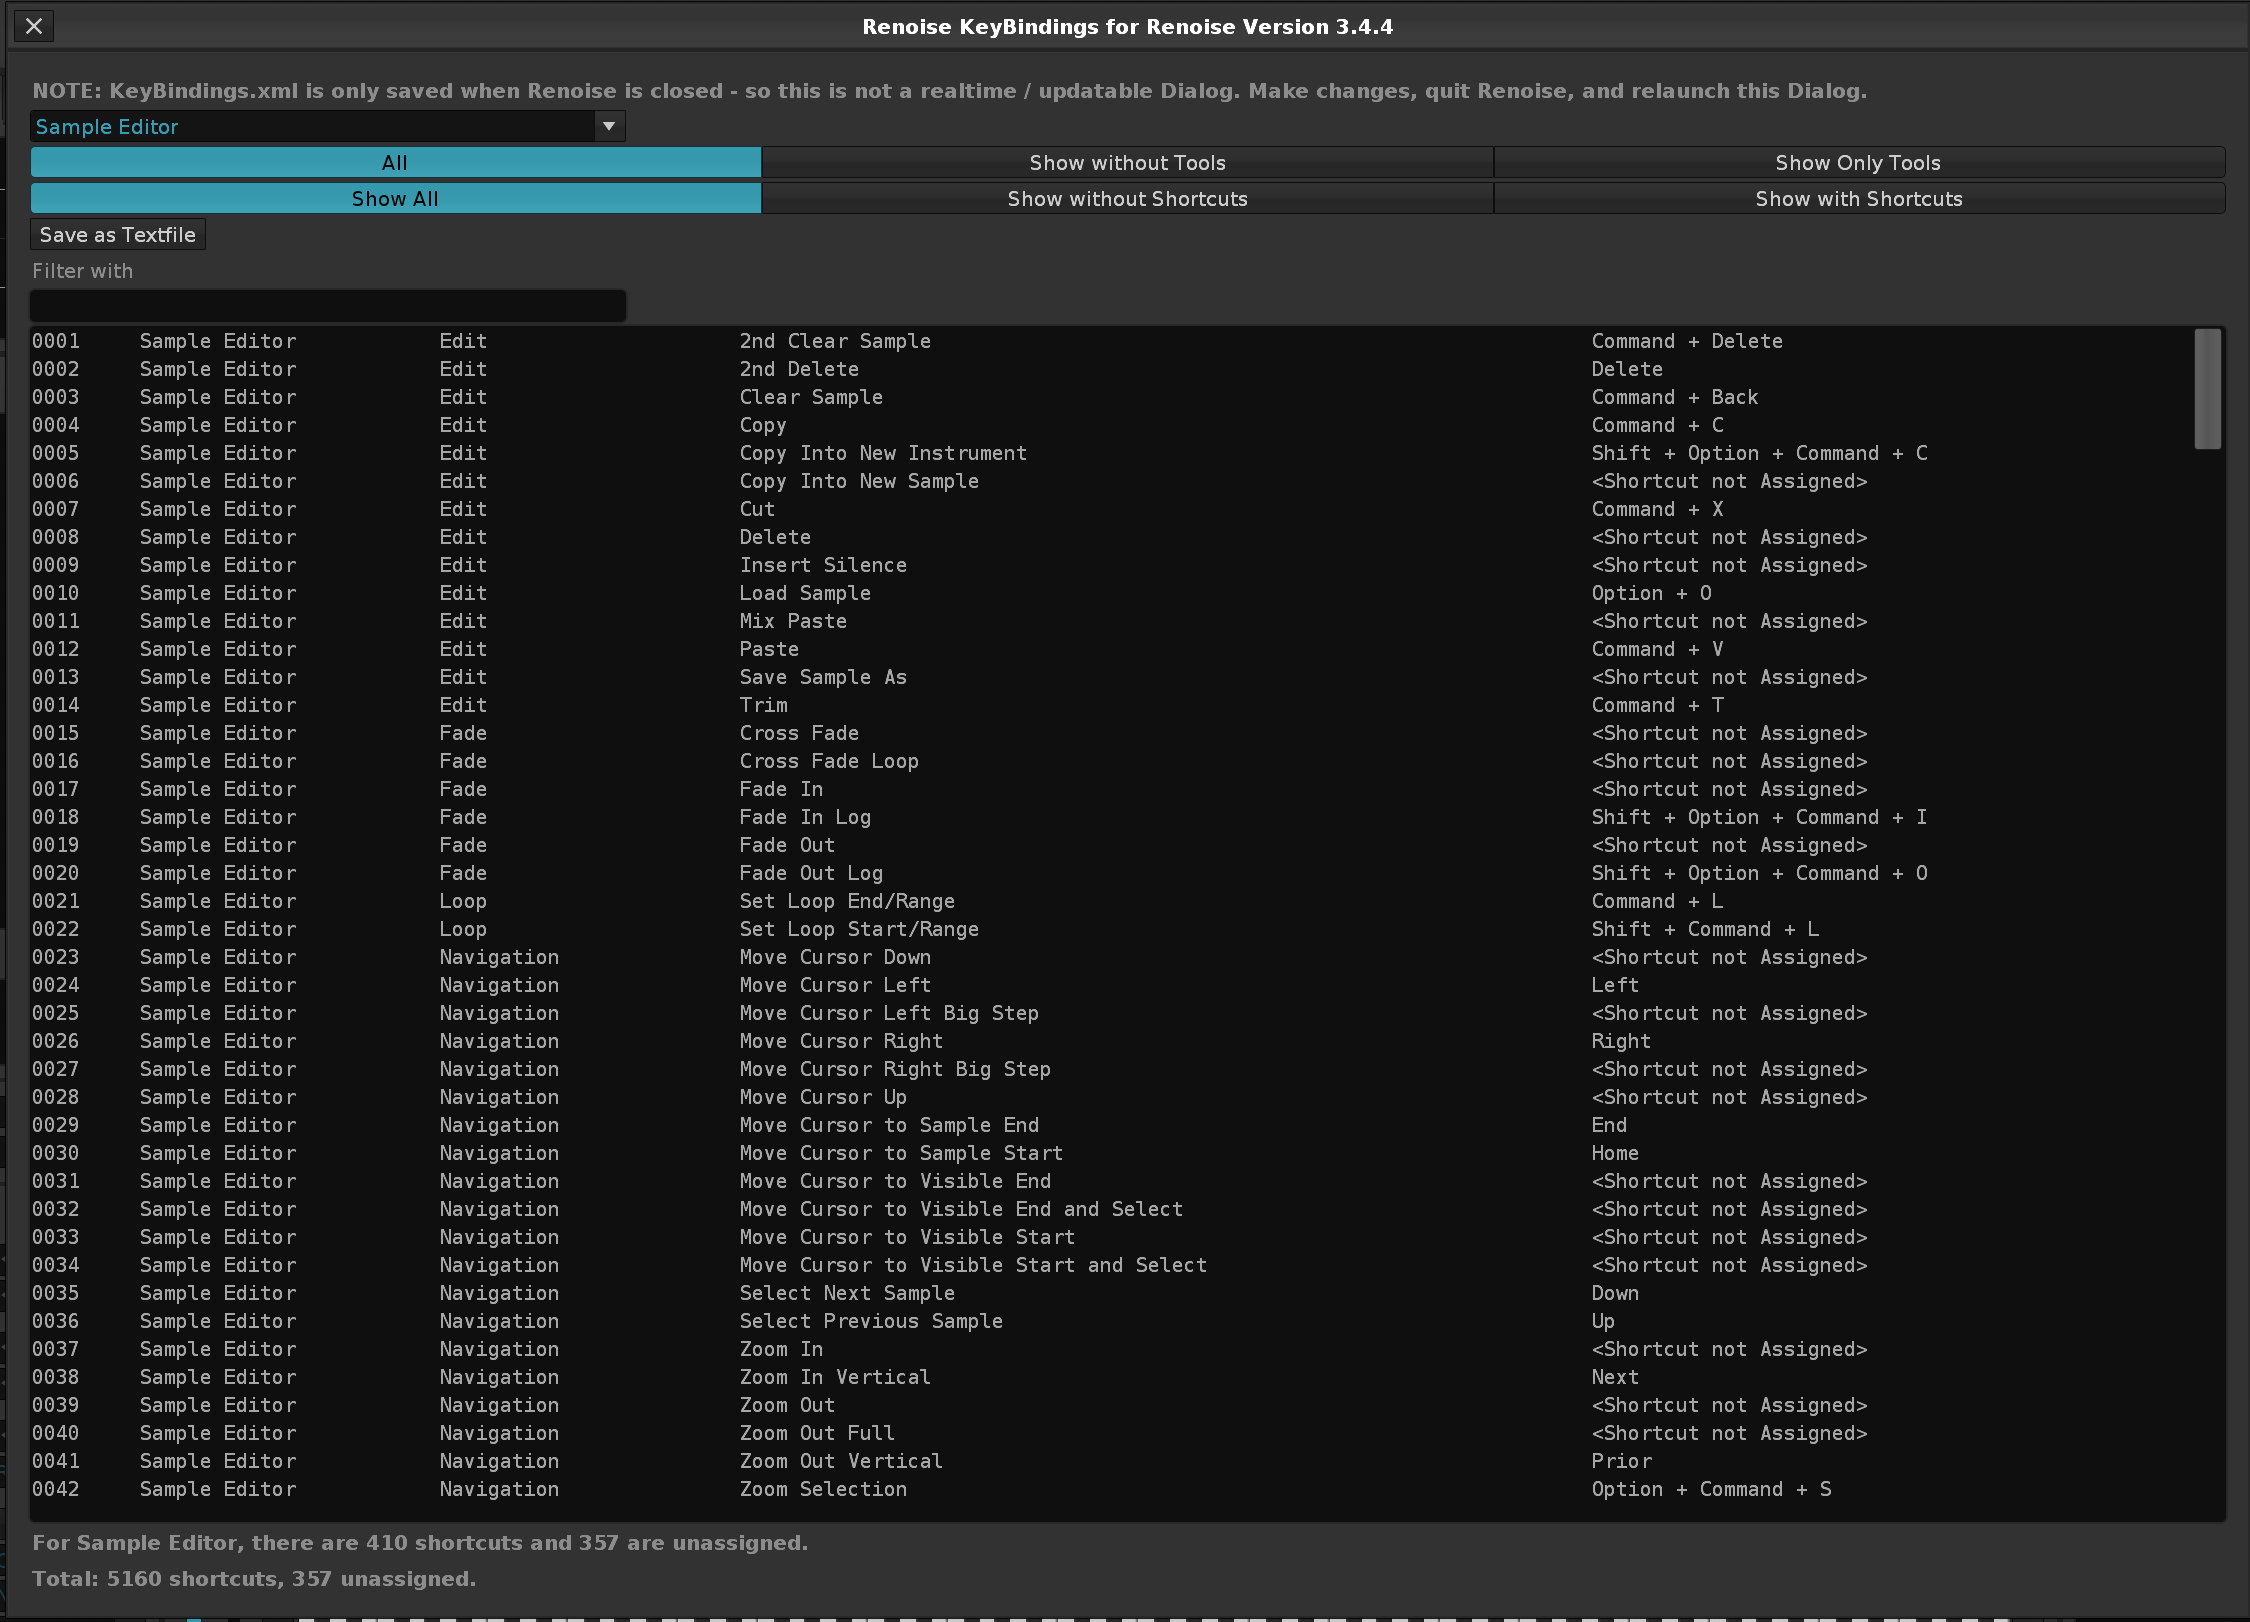Select the 2nd Clear Sample row
This screenshot has height=1622, width=2250.
(x=834, y=341)
